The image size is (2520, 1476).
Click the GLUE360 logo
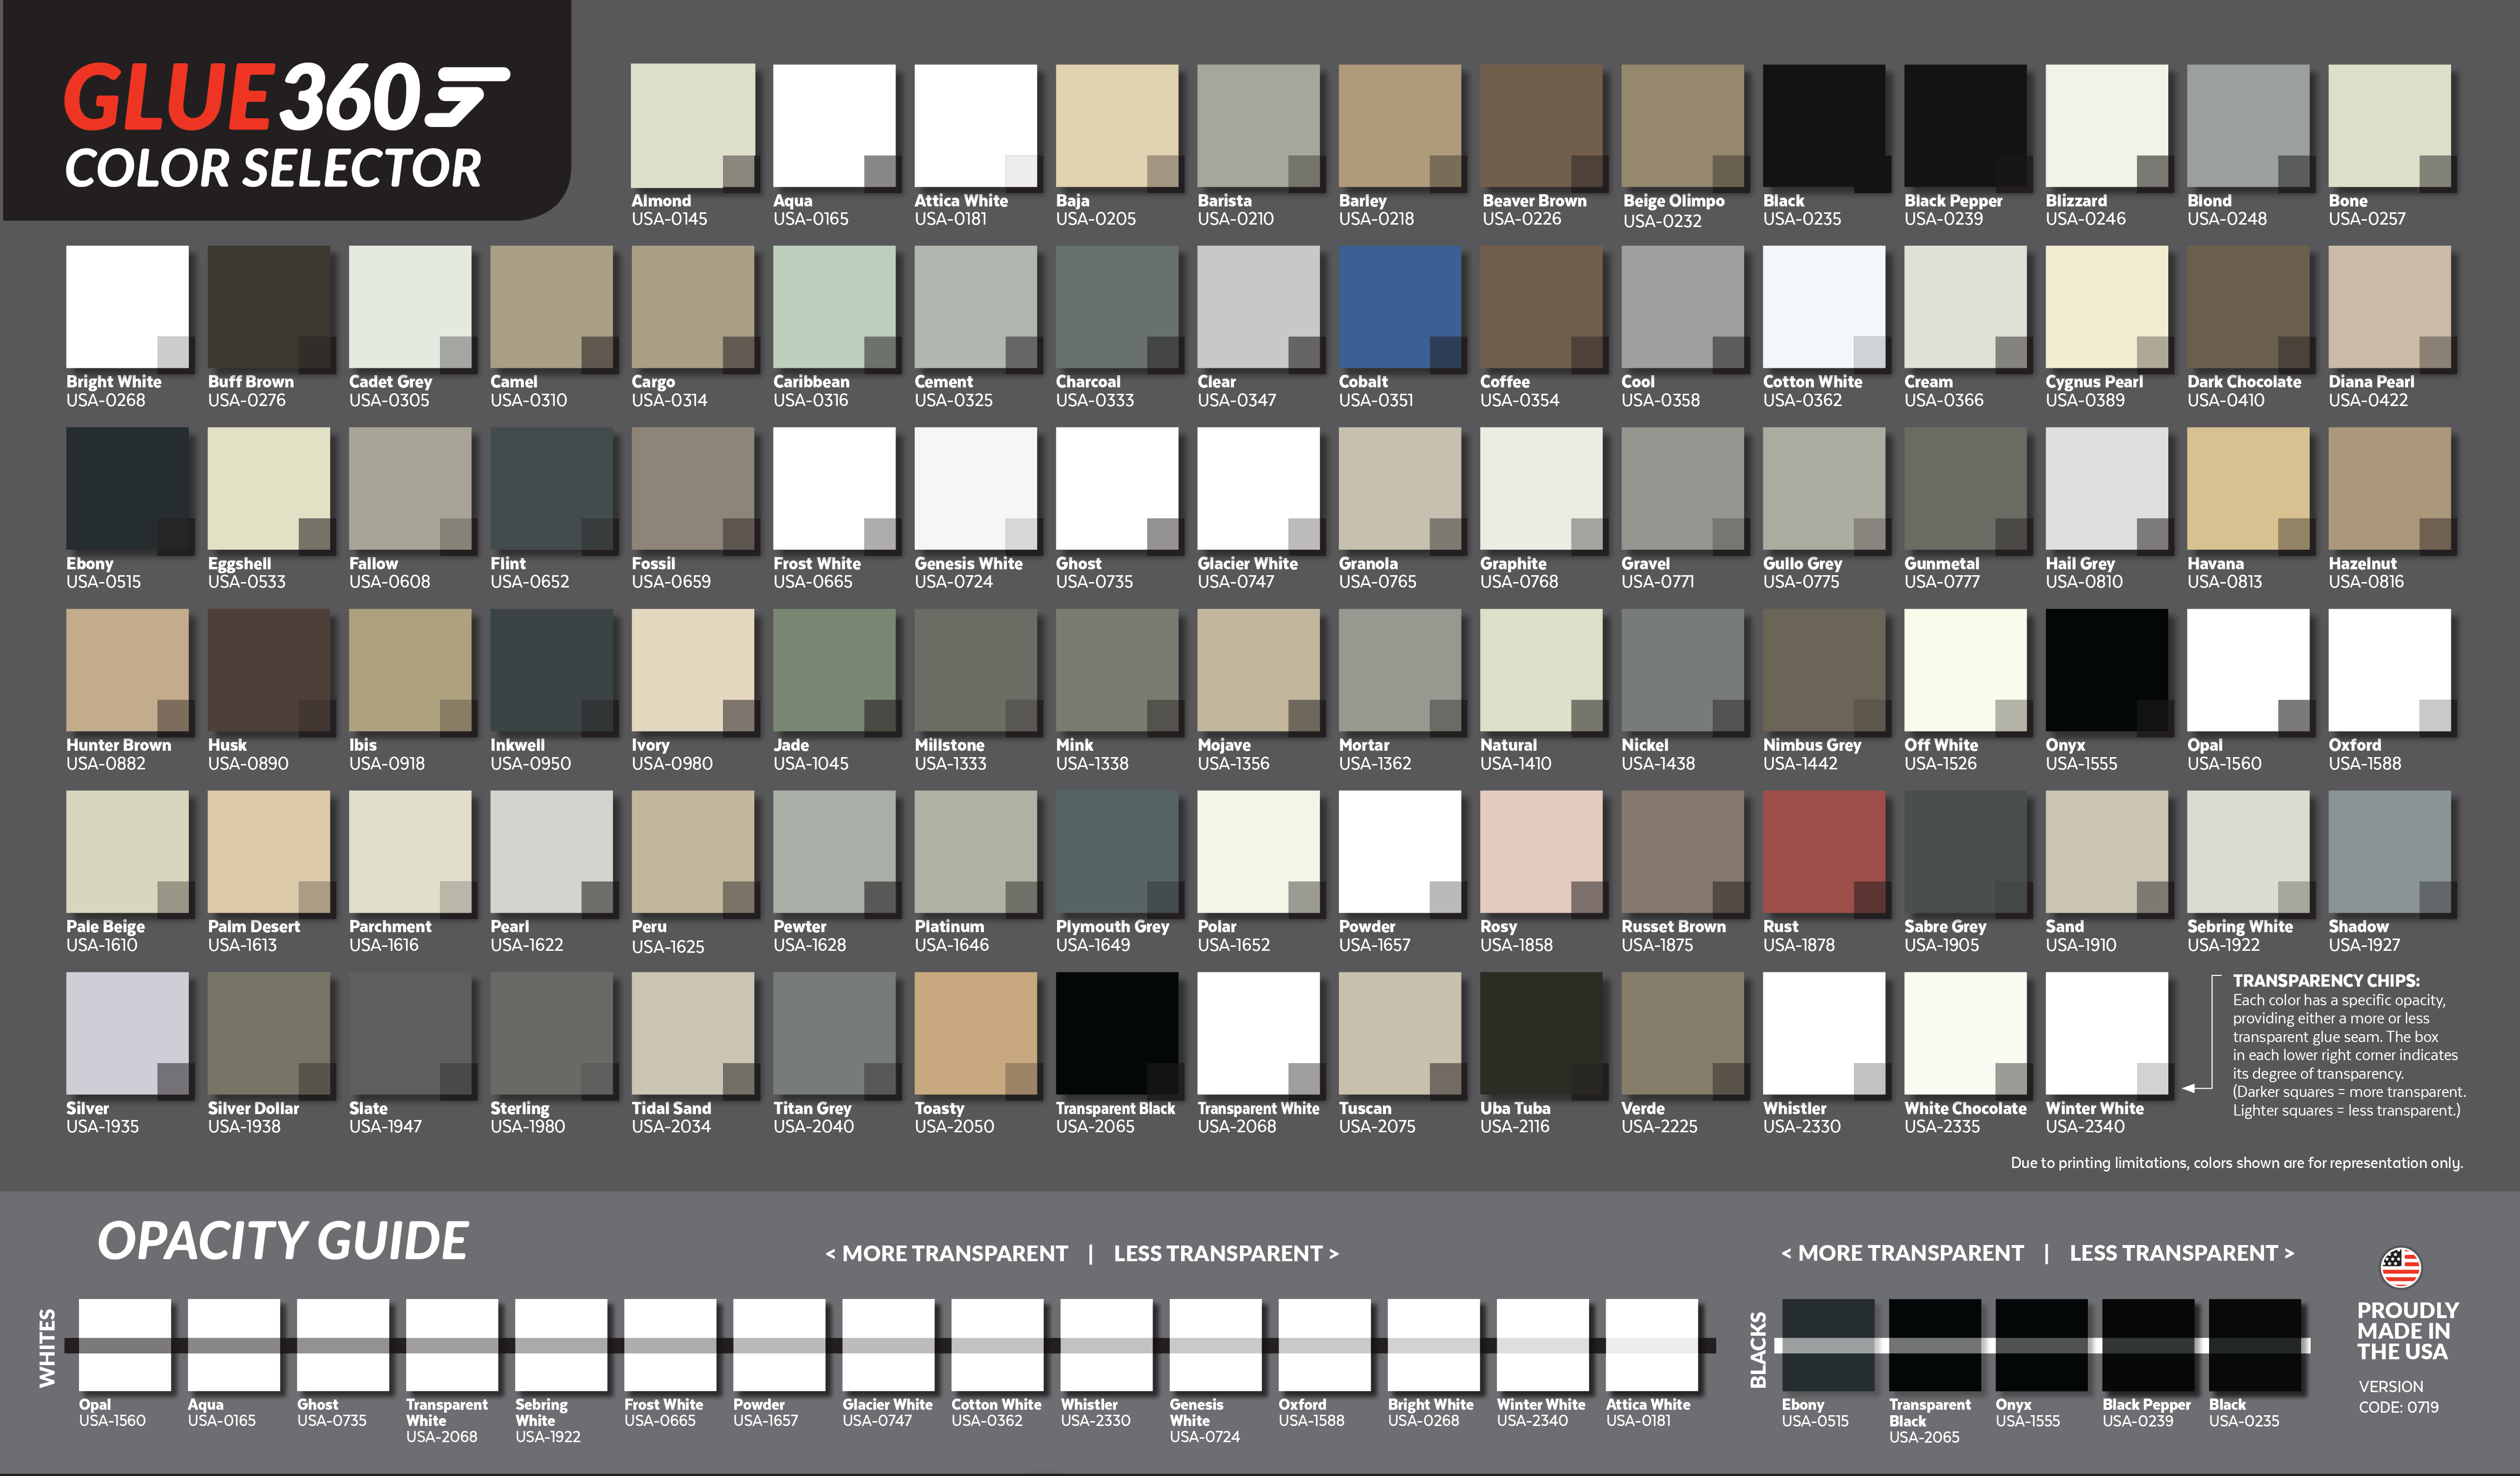[x=287, y=97]
